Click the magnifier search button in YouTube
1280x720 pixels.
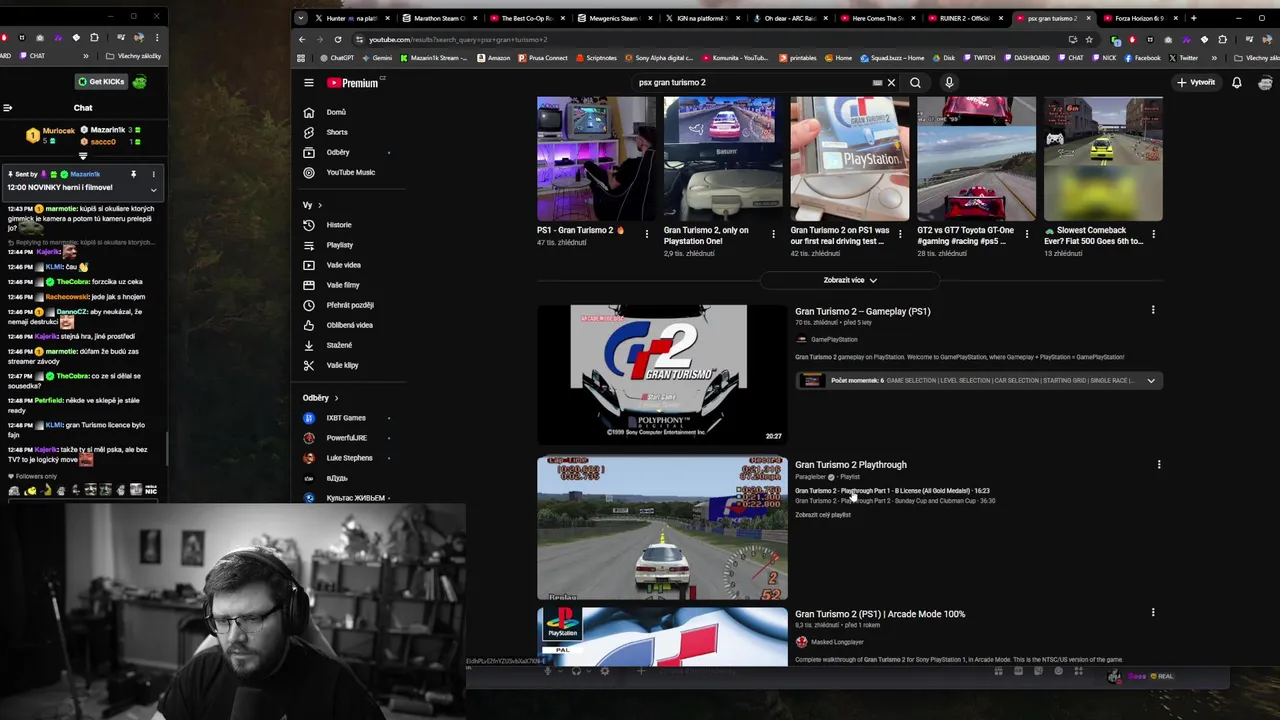pyautogui.click(x=916, y=83)
